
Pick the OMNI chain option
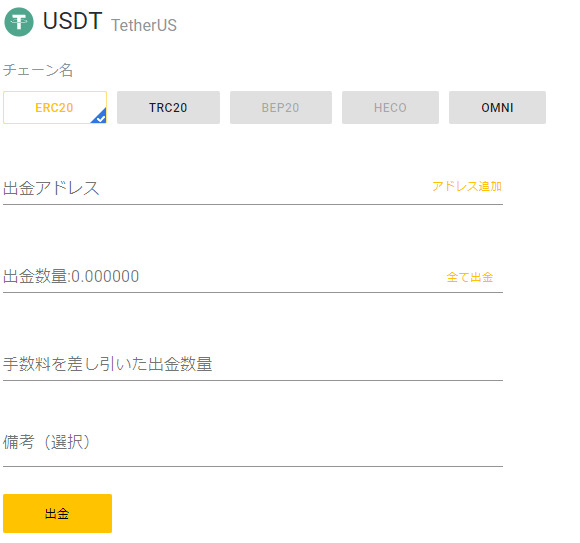(x=497, y=108)
